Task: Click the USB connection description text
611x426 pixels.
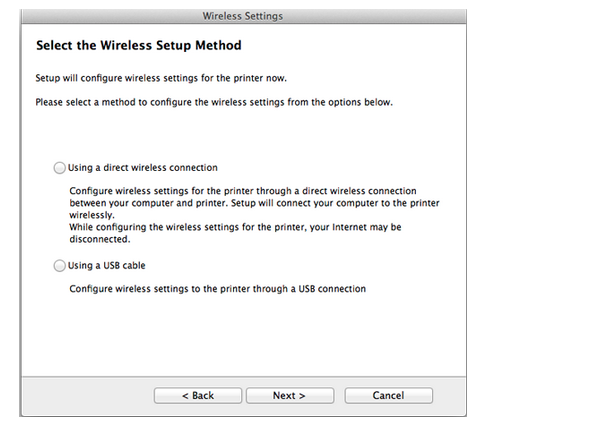Action: [x=217, y=289]
